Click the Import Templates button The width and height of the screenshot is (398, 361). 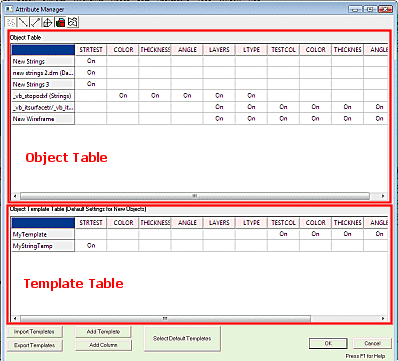(x=34, y=332)
